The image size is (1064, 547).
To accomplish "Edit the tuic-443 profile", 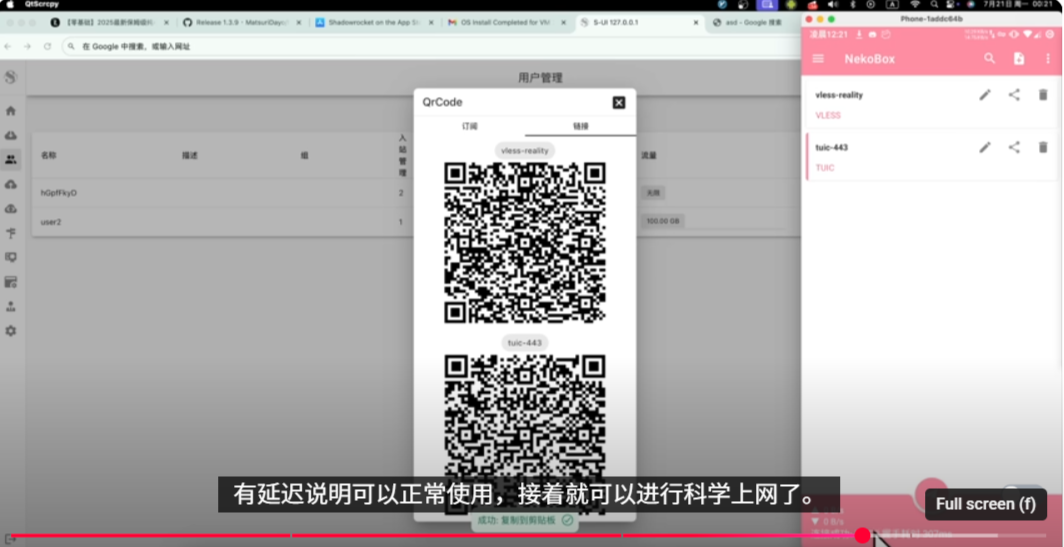I will coord(985,147).
